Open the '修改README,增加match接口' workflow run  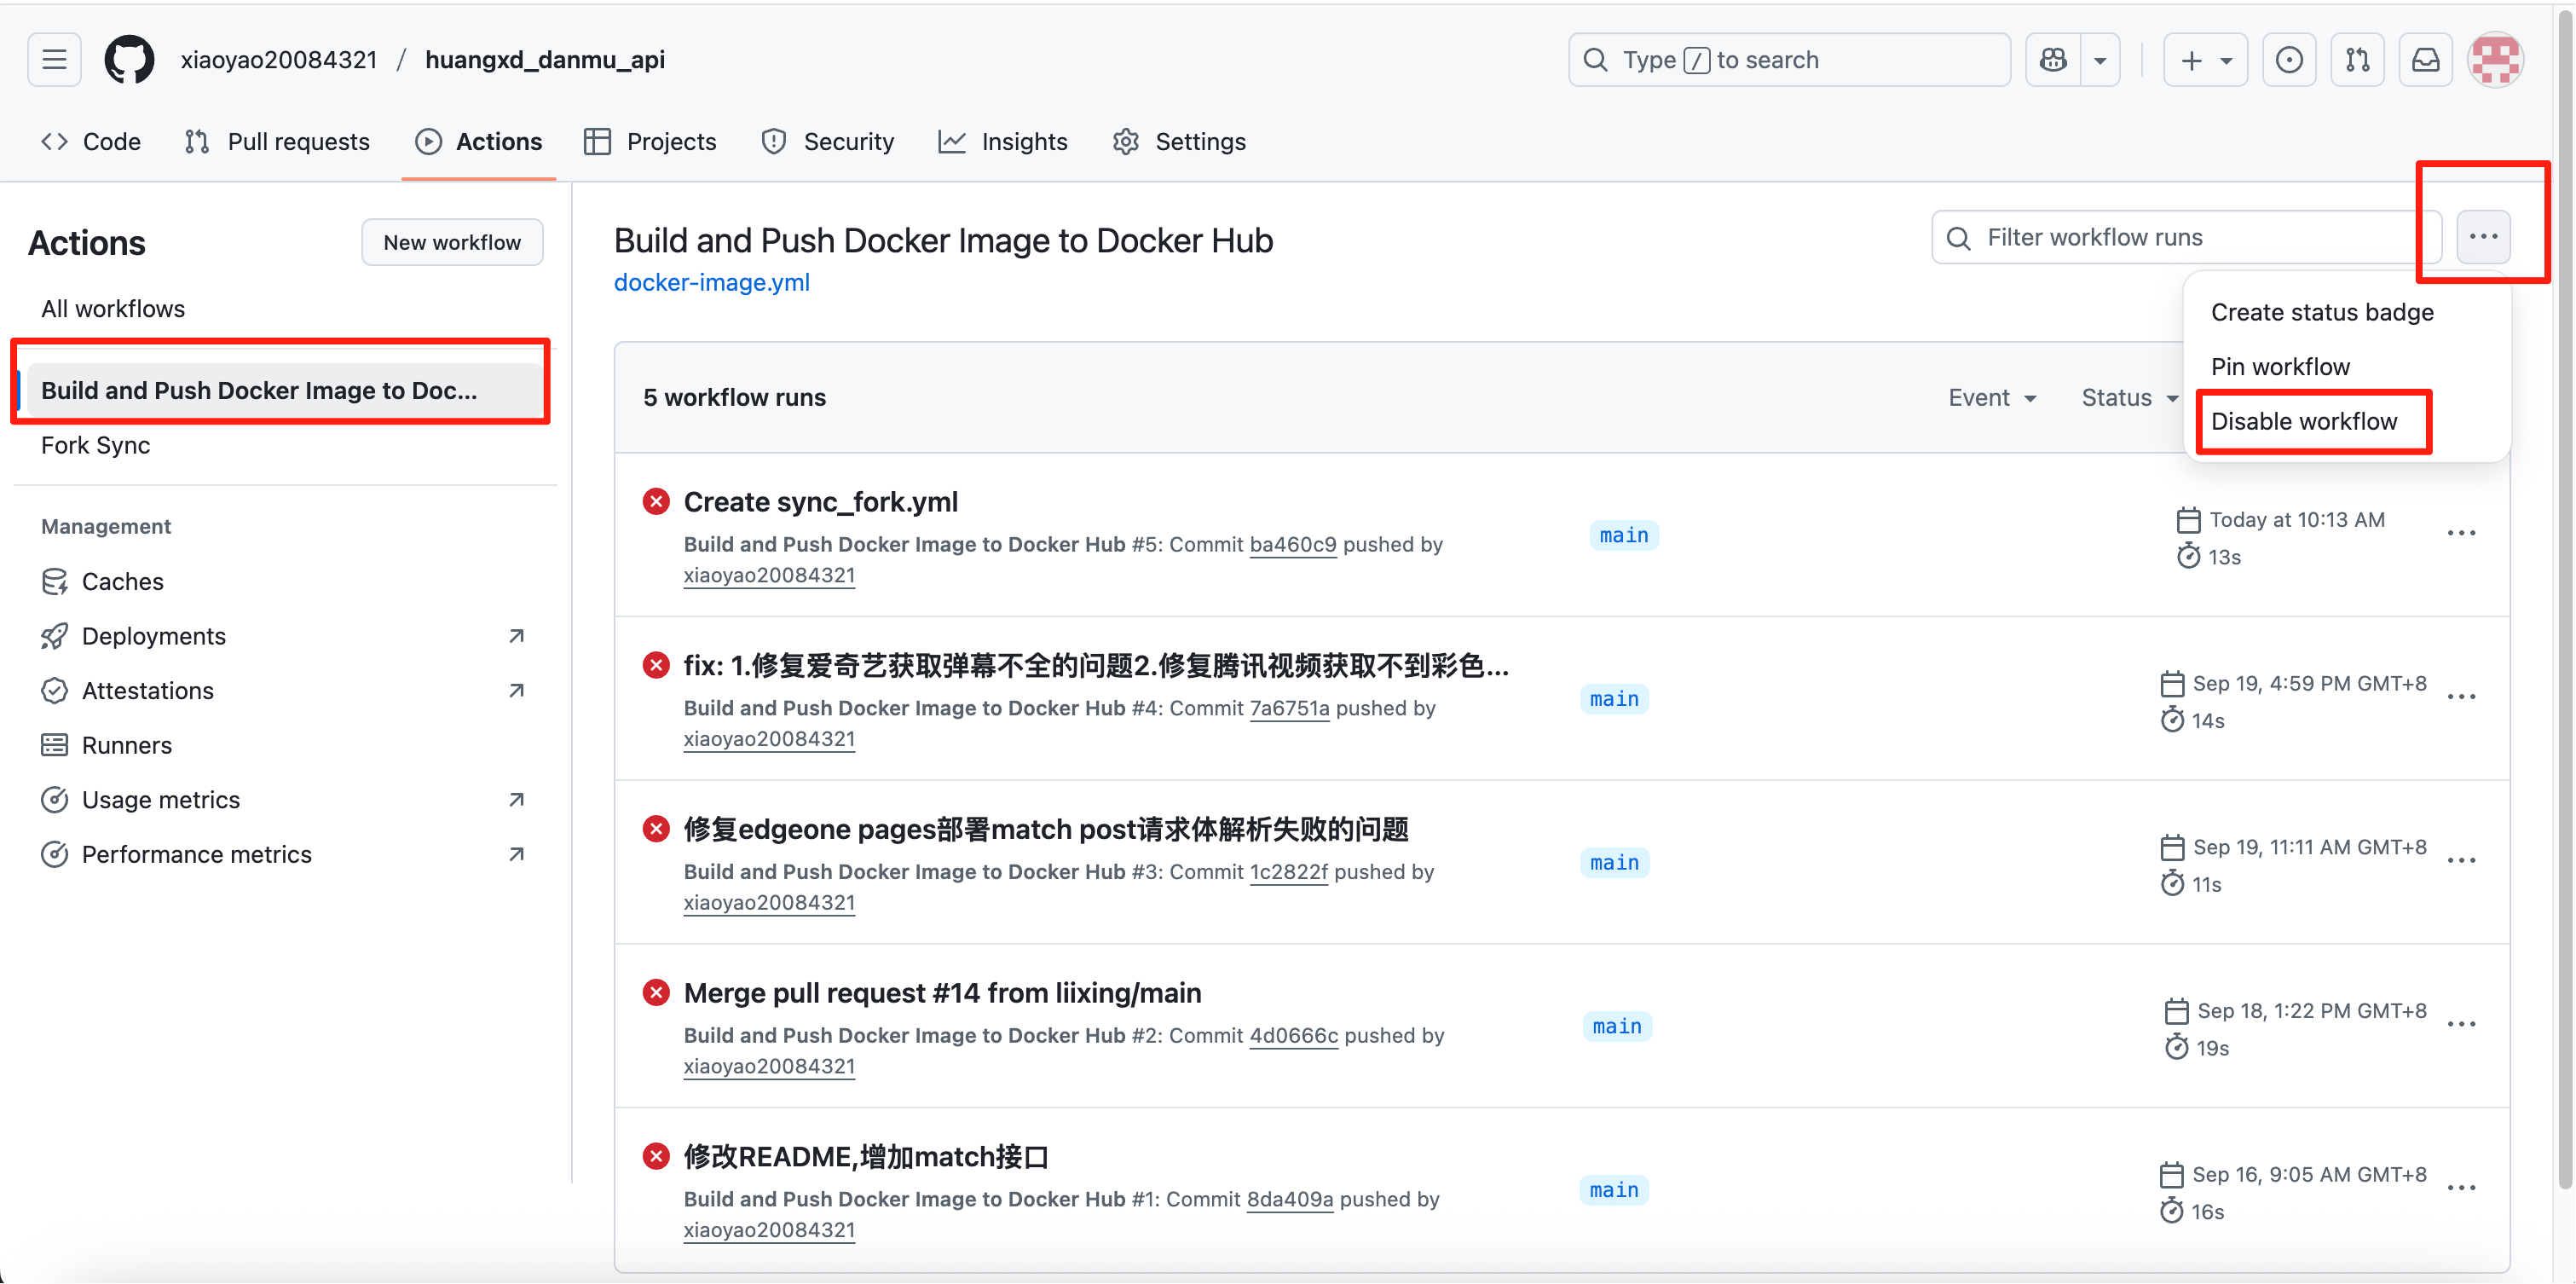(866, 1157)
